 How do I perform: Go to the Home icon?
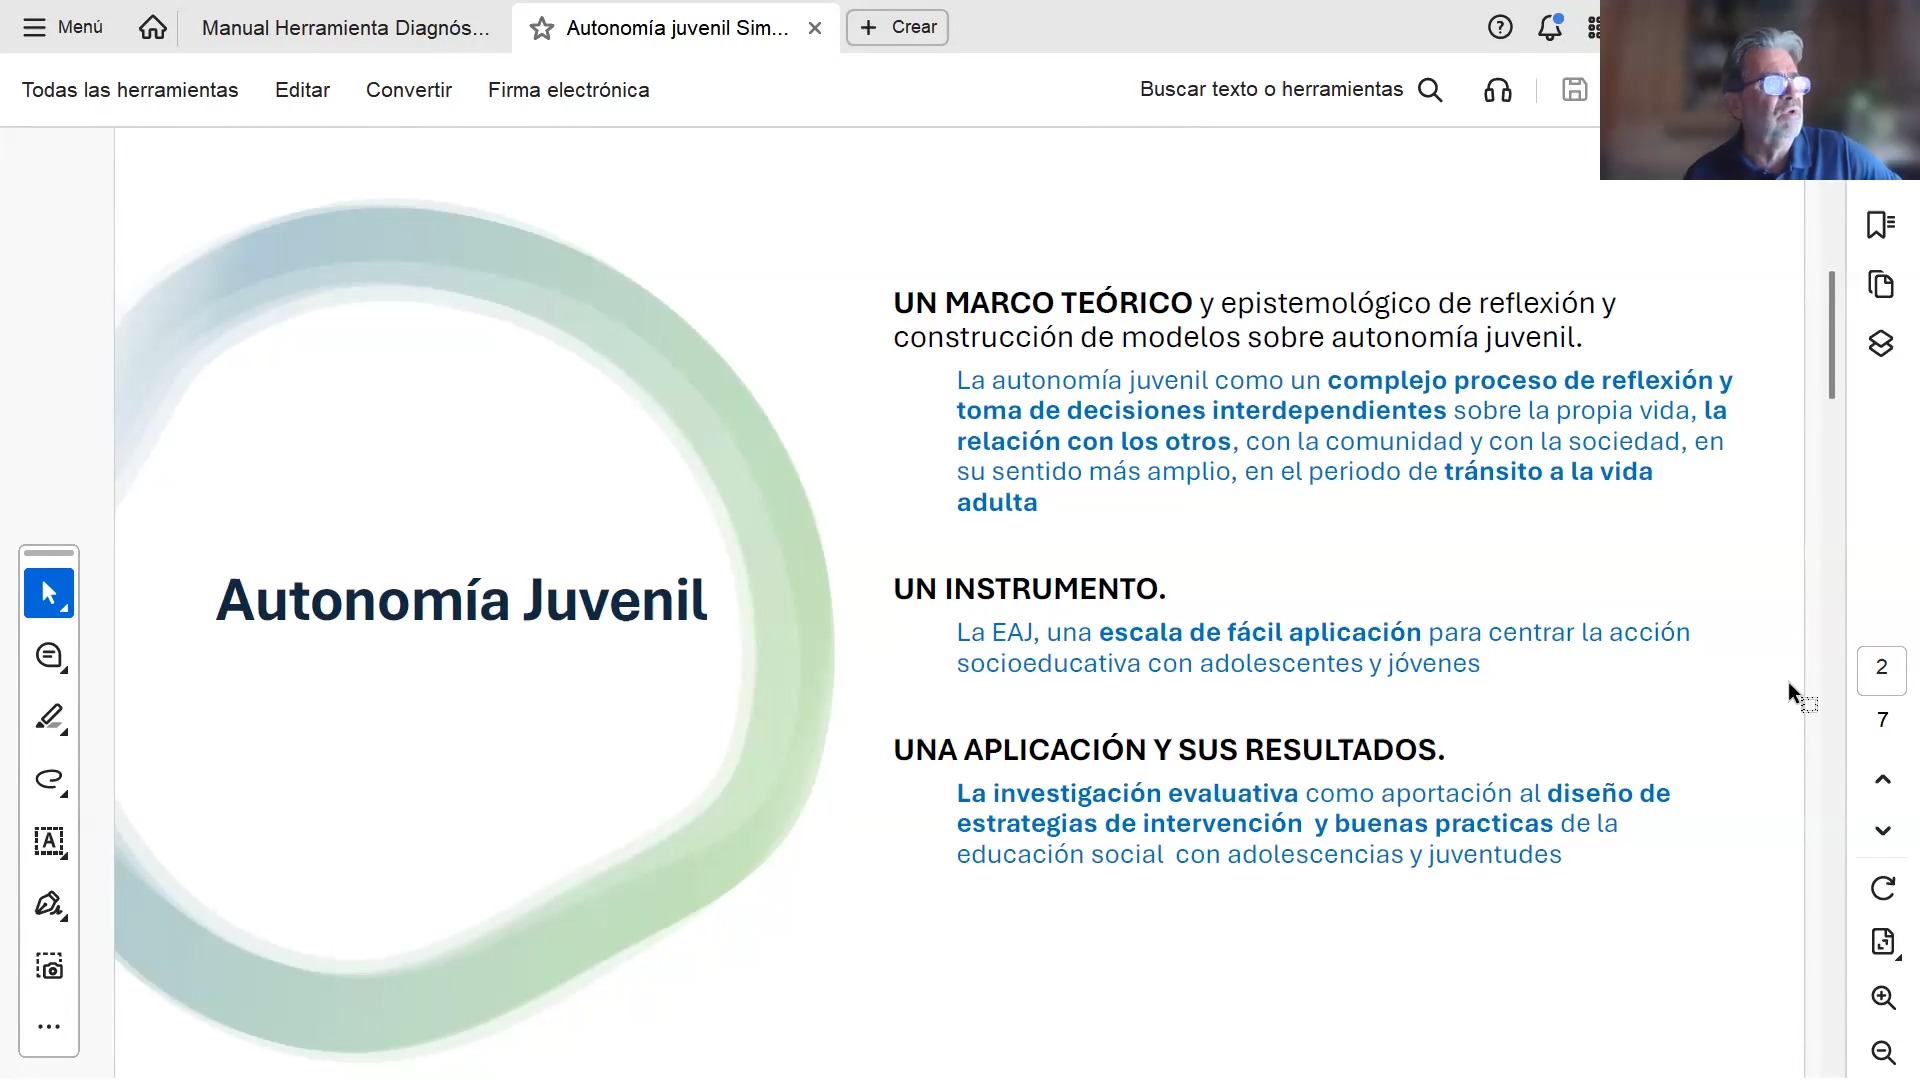point(153,27)
